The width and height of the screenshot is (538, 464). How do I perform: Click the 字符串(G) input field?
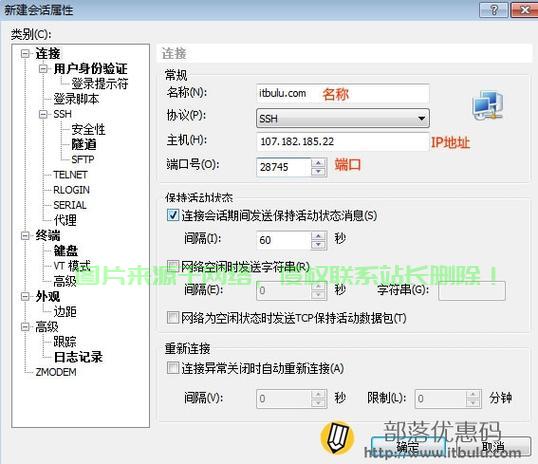pos(471,291)
